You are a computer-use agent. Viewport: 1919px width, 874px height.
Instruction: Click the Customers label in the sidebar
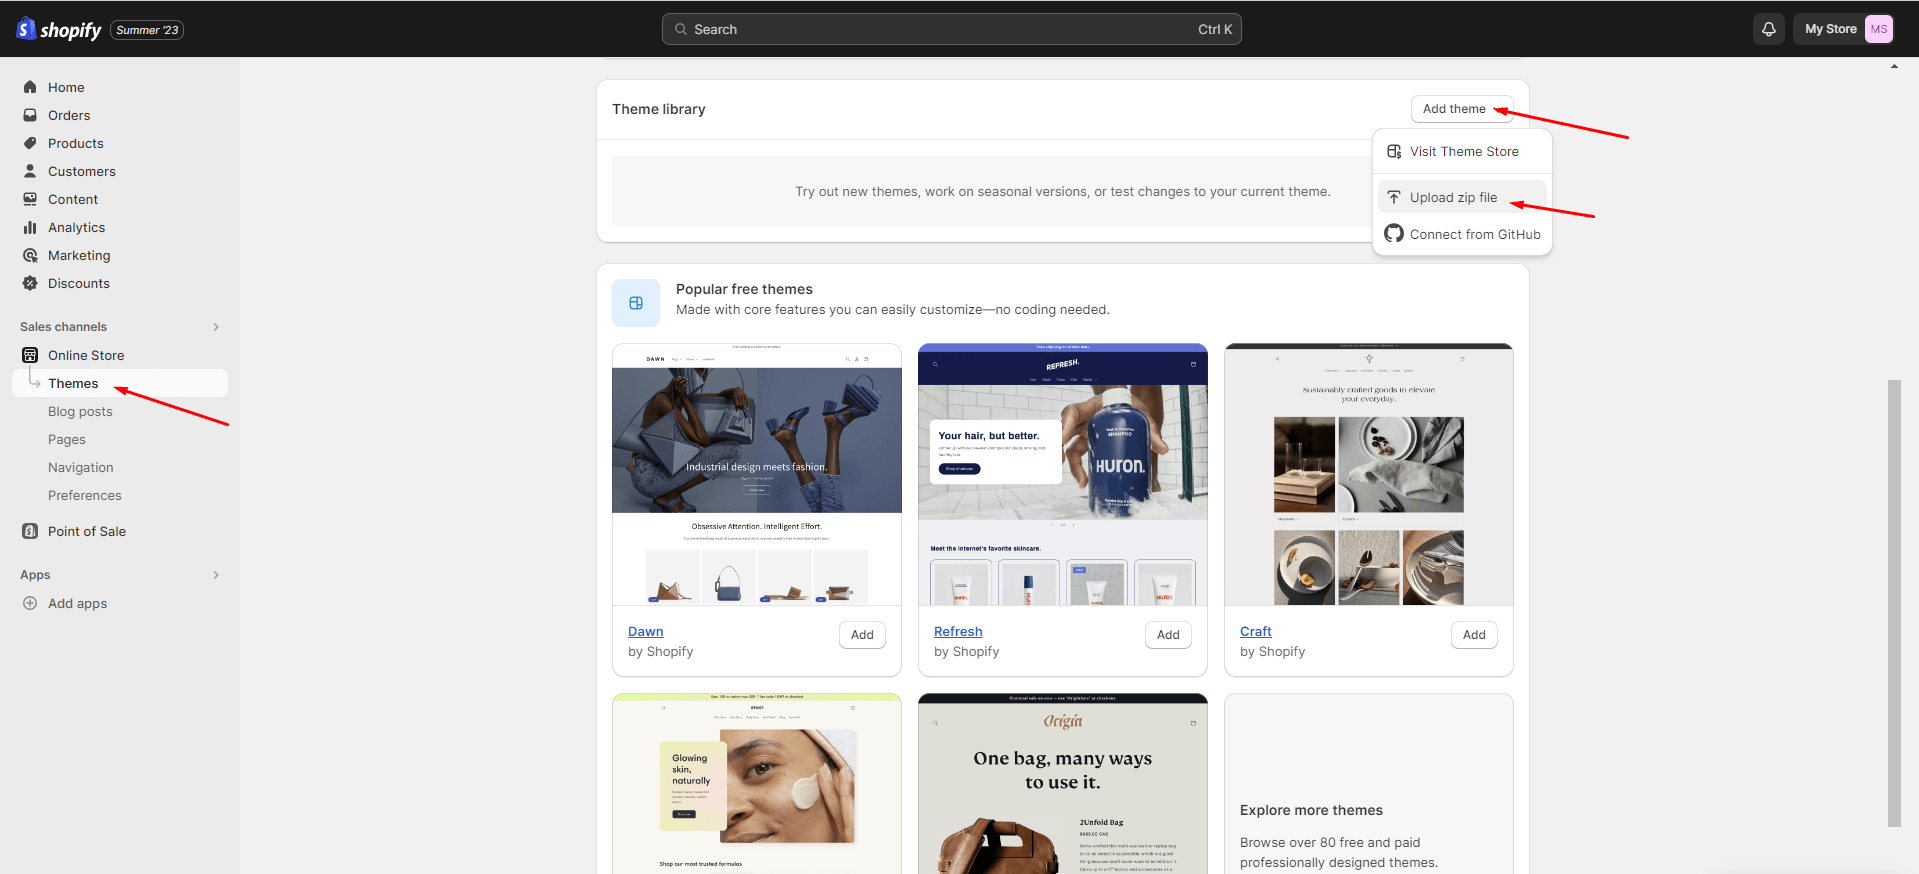click(82, 171)
